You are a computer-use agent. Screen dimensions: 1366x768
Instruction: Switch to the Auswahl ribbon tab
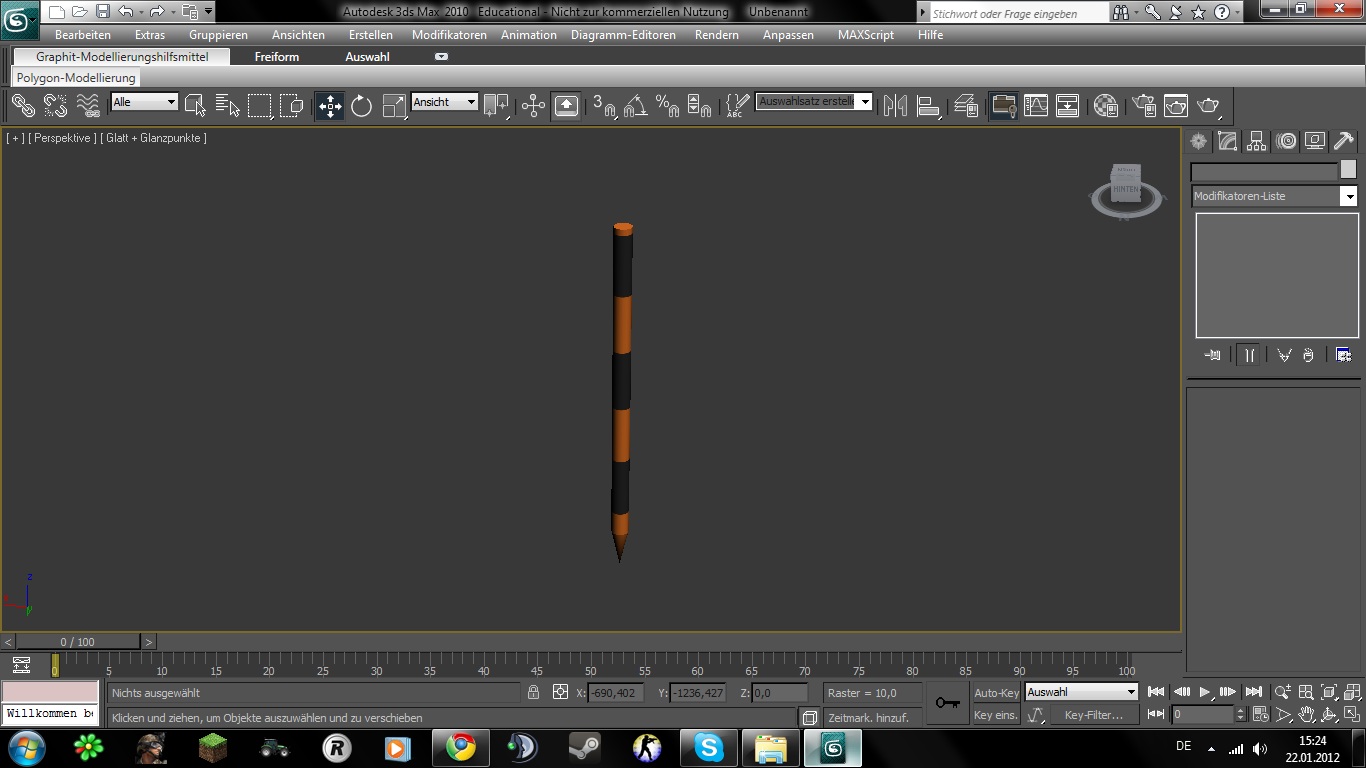367,57
